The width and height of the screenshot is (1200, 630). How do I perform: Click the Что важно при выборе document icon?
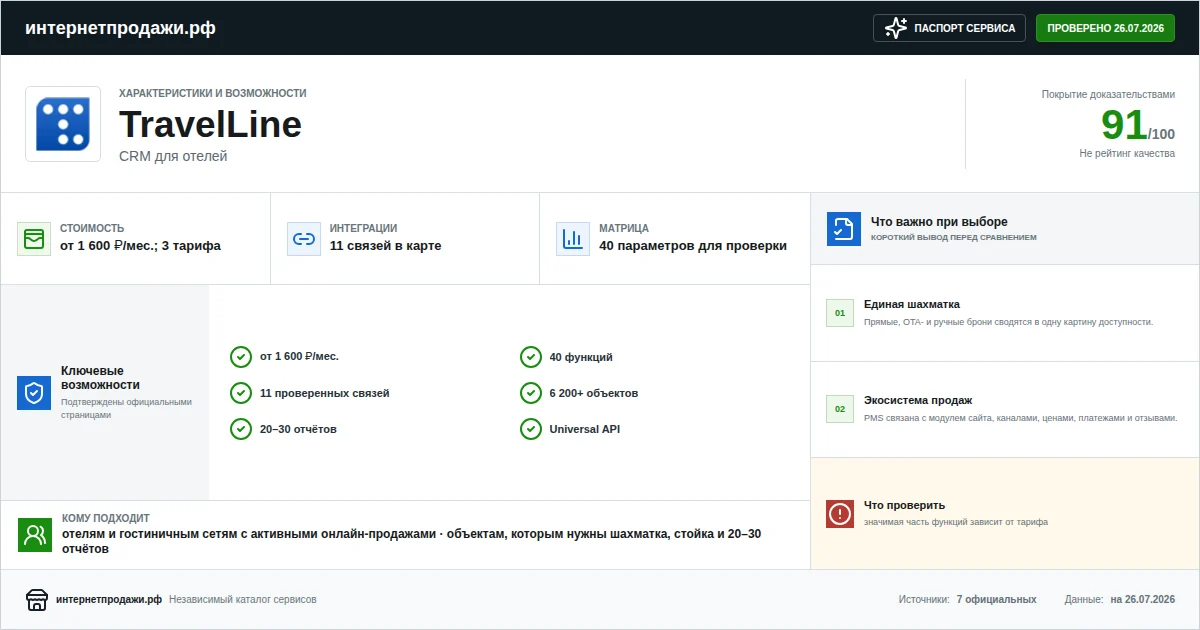click(x=844, y=229)
